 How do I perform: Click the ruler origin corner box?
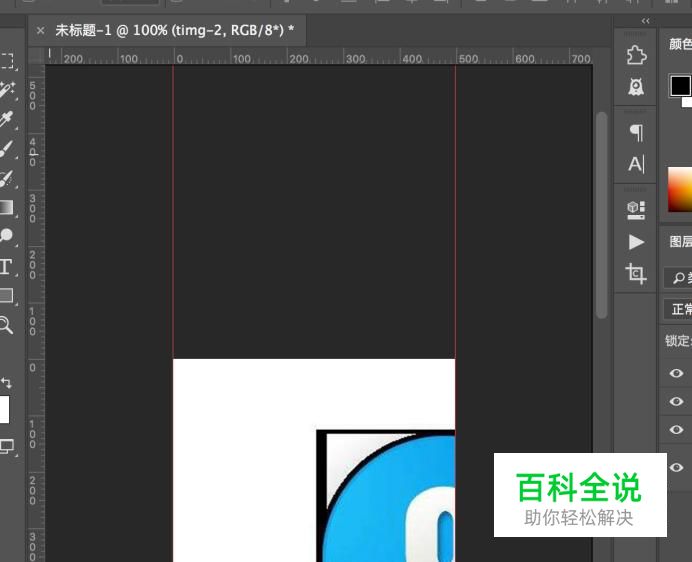36,56
